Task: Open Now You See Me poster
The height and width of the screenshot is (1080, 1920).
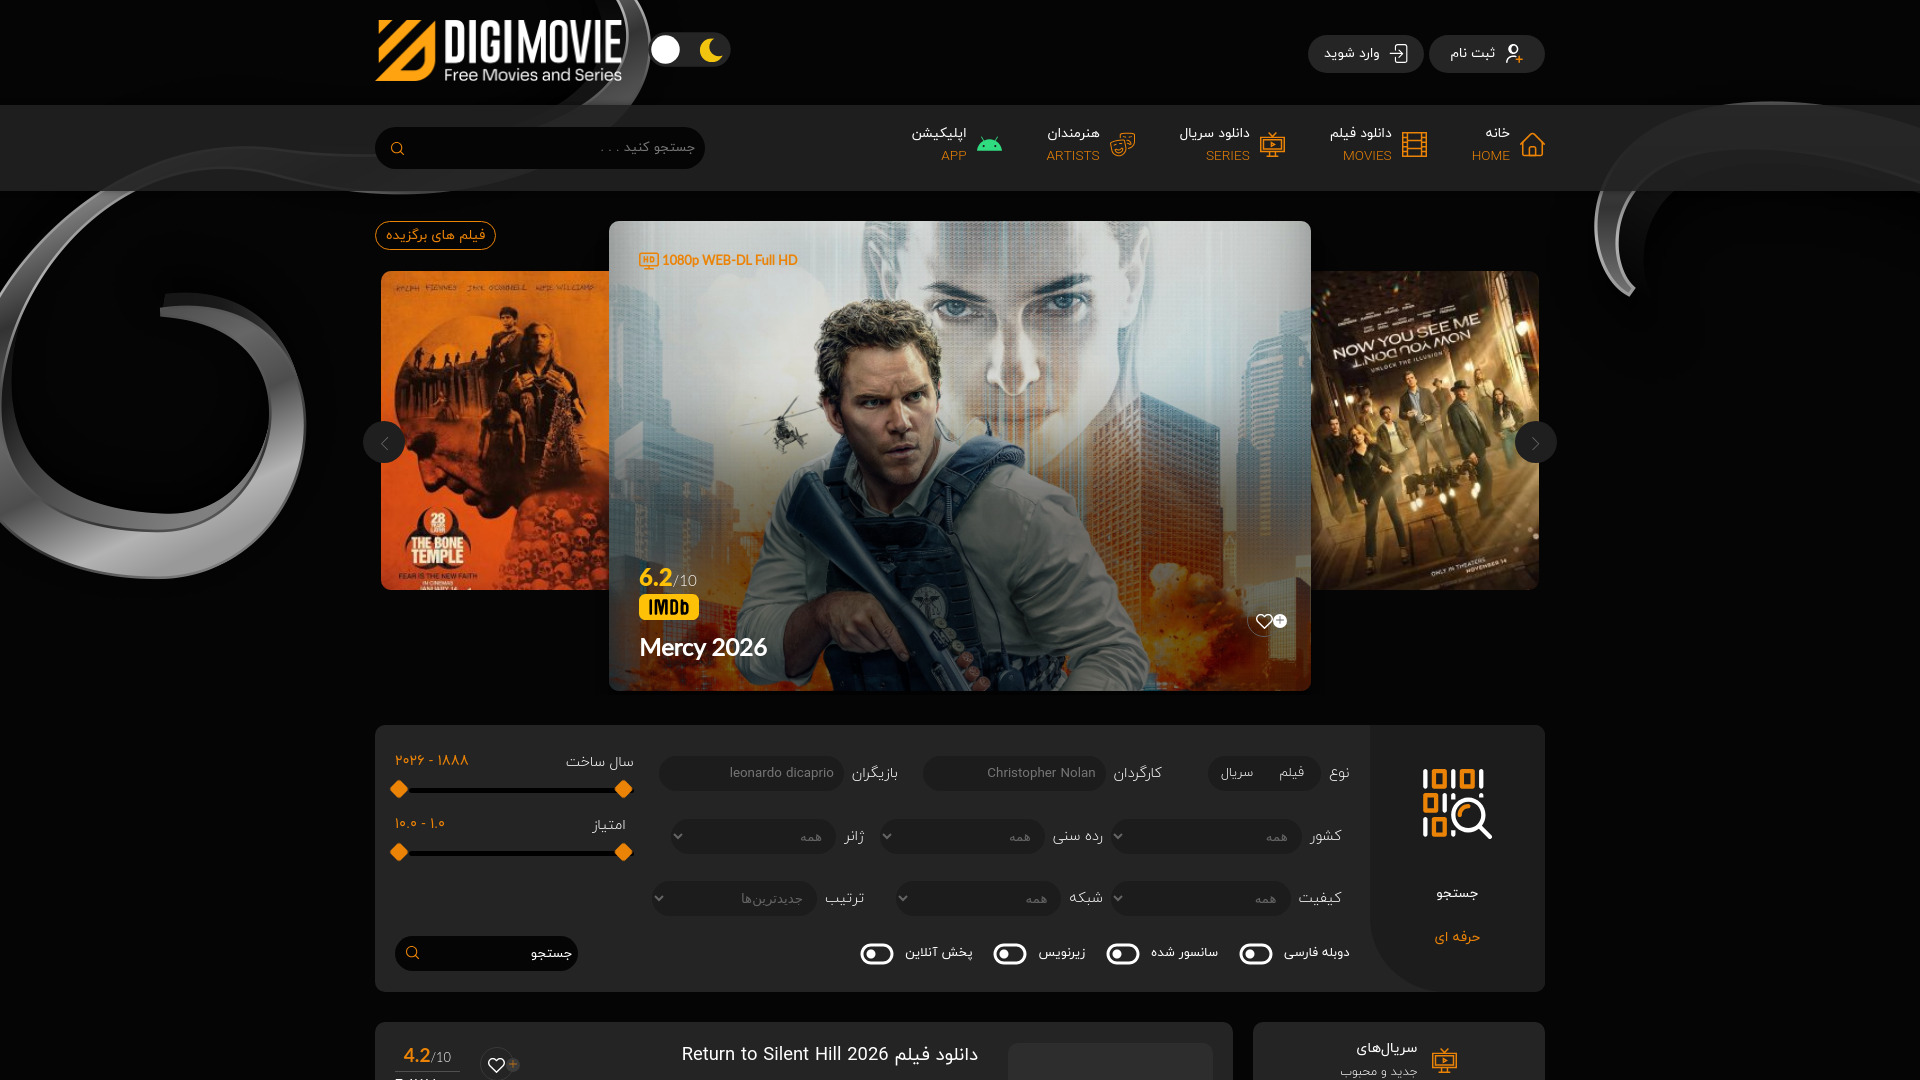Action: (x=1425, y=430)
